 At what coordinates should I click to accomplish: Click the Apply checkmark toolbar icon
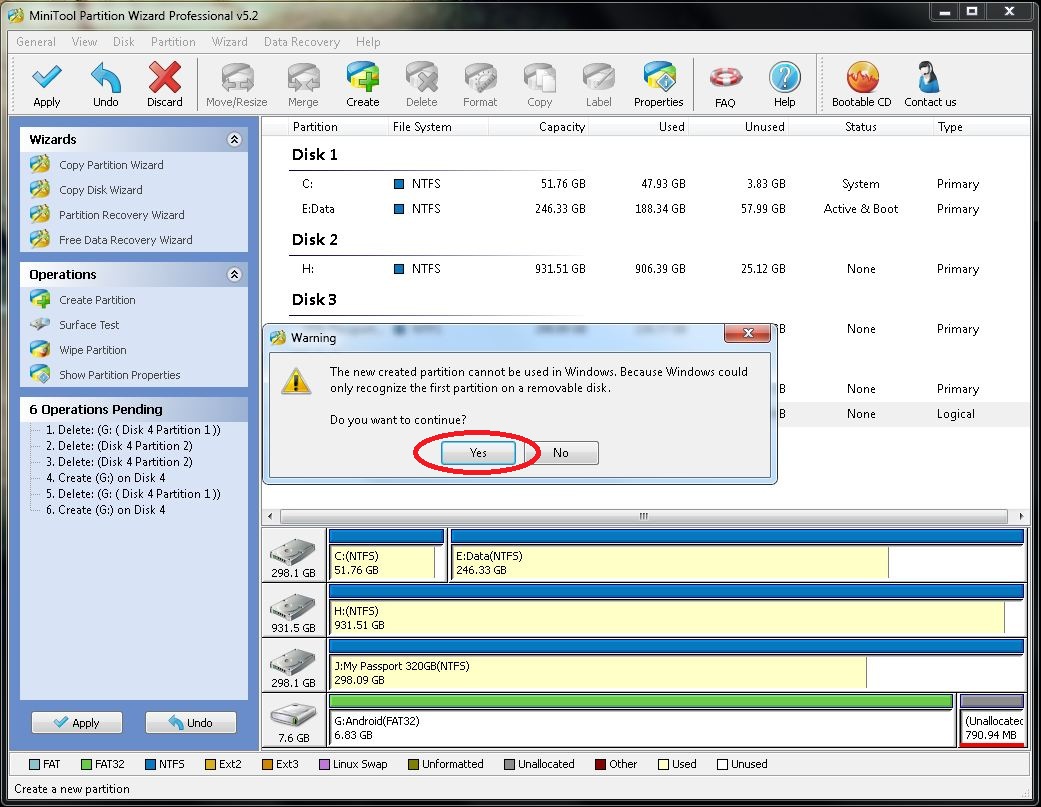pos(46,77)
